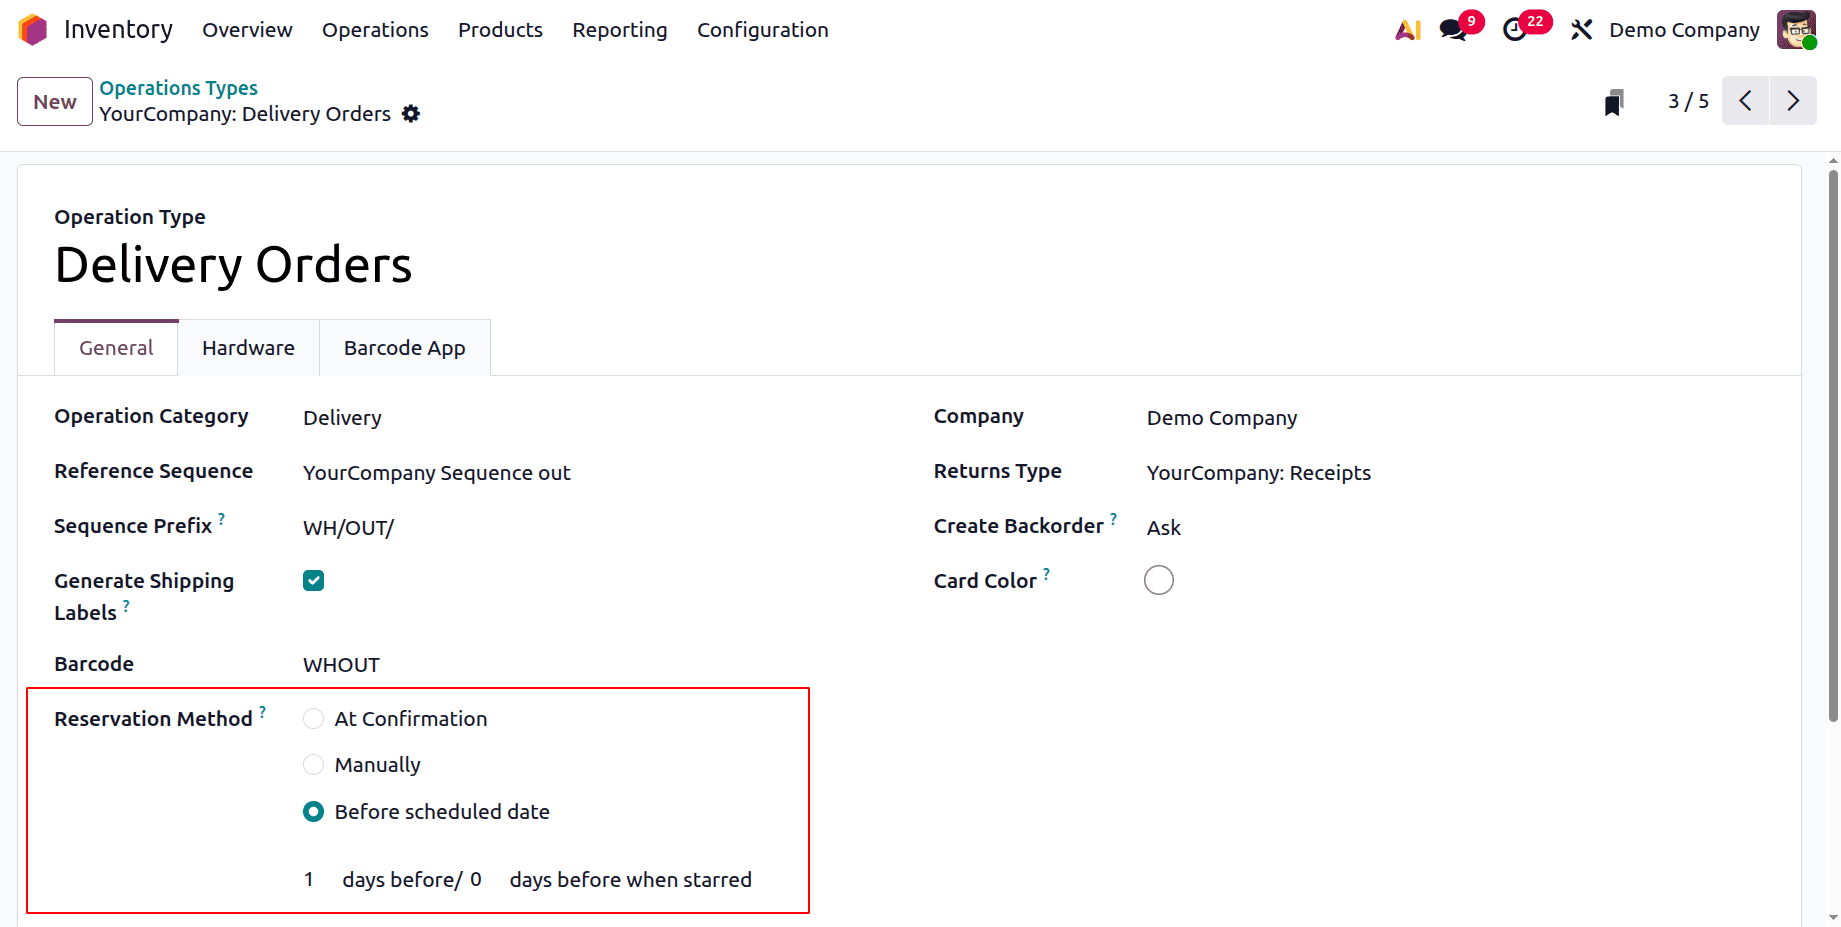Viewport: 1841px width, 927px height.
Task: Open the Inventory app home icon
Action: (33, 30)
